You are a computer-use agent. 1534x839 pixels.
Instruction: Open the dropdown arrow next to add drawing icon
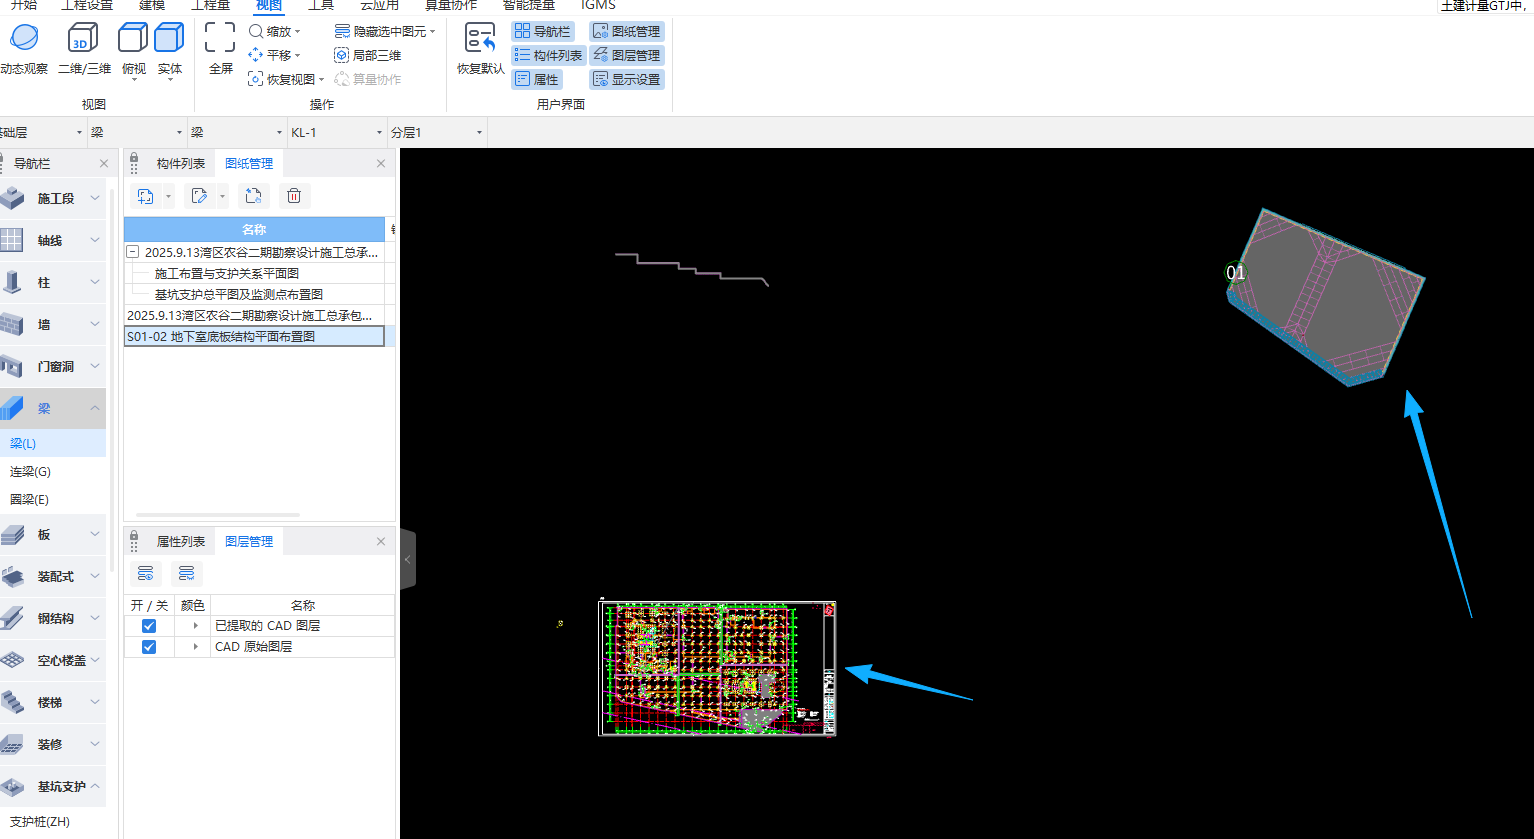point(168,197)
